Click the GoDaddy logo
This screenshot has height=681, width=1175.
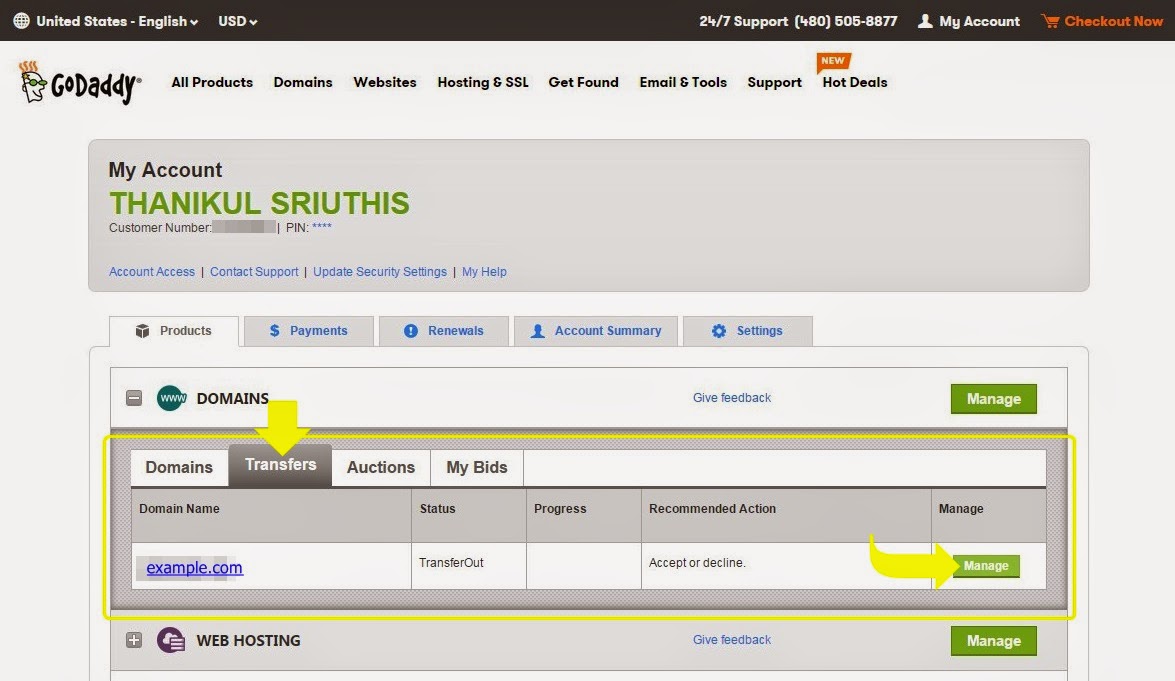(79, 83)
